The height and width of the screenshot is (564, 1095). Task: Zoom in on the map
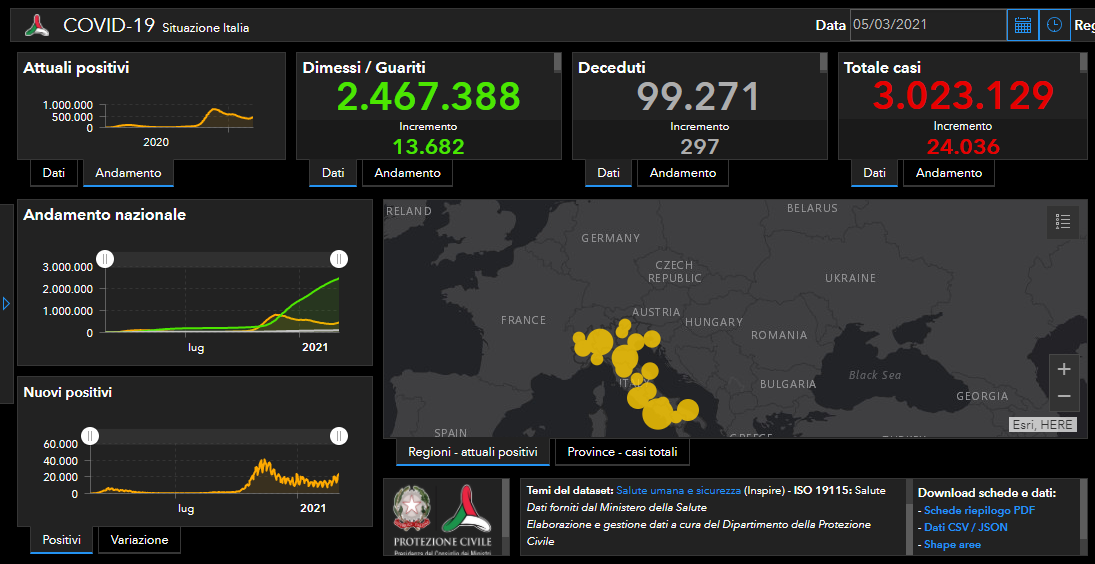click(x=1064, y=369)
